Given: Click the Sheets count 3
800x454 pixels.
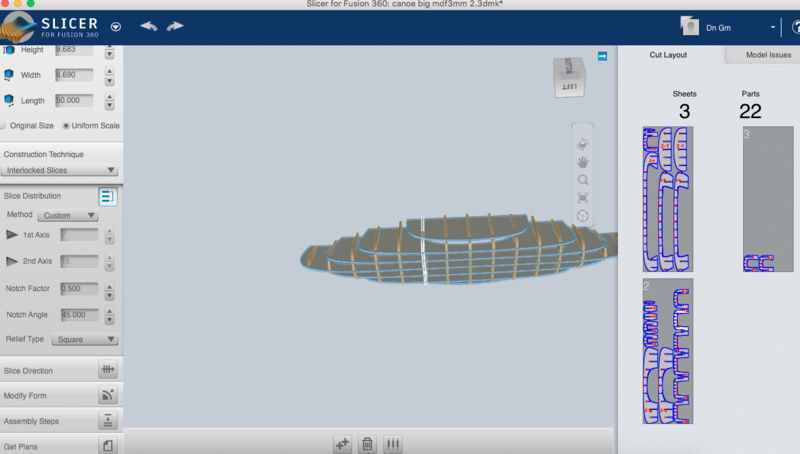Looking at the screenshot, I should [685, 111].
